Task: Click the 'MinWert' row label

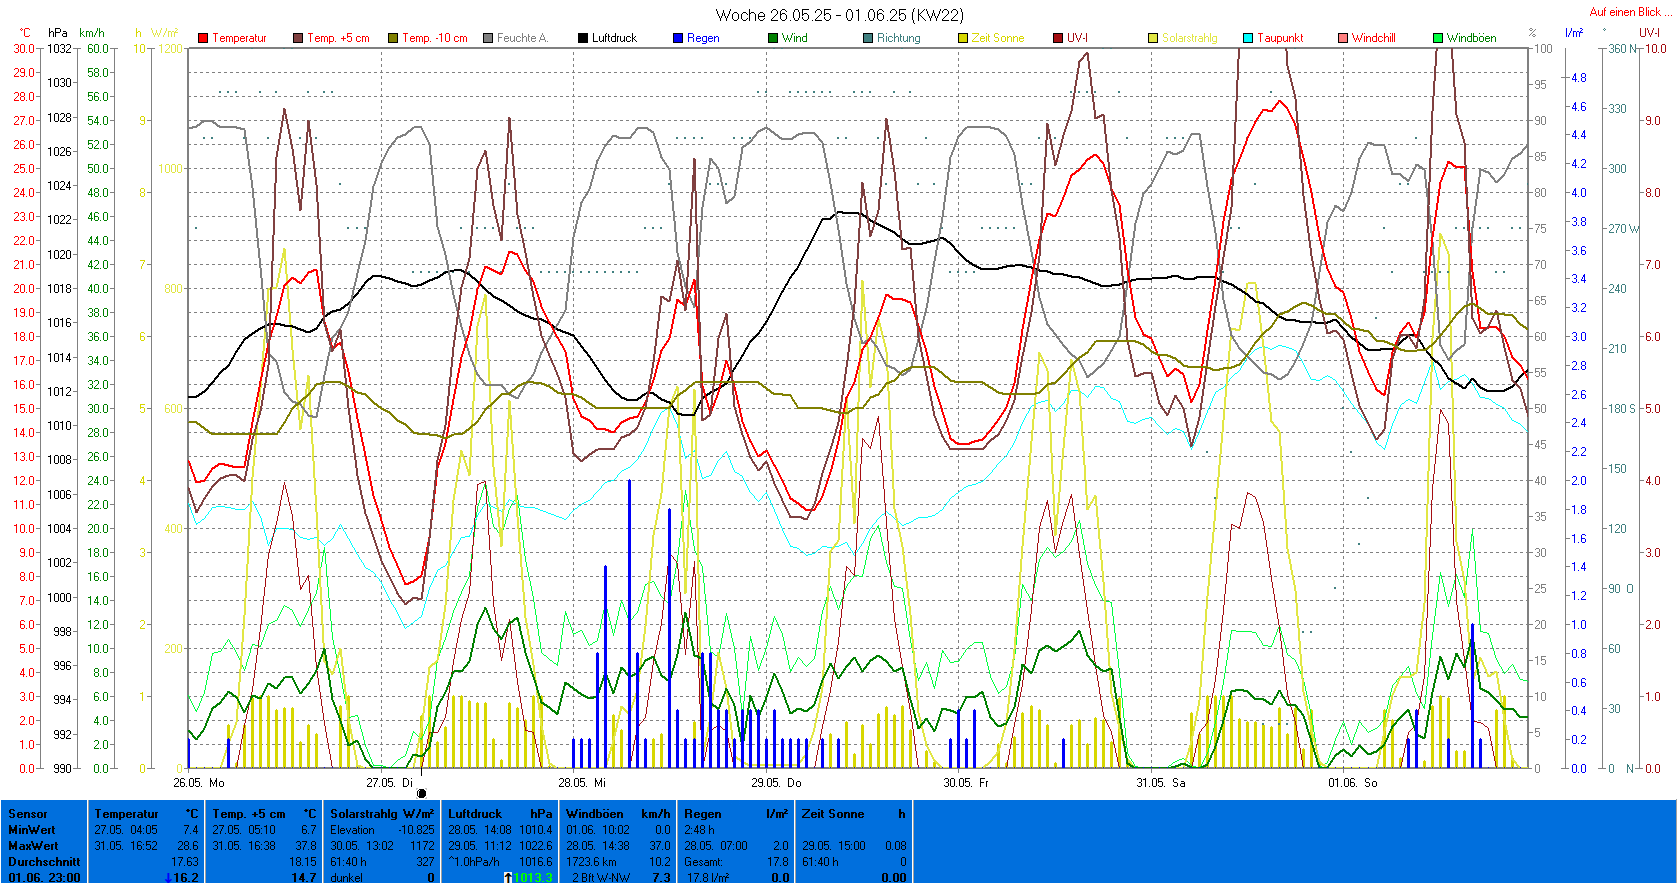Action: click(x=32, y=830)
